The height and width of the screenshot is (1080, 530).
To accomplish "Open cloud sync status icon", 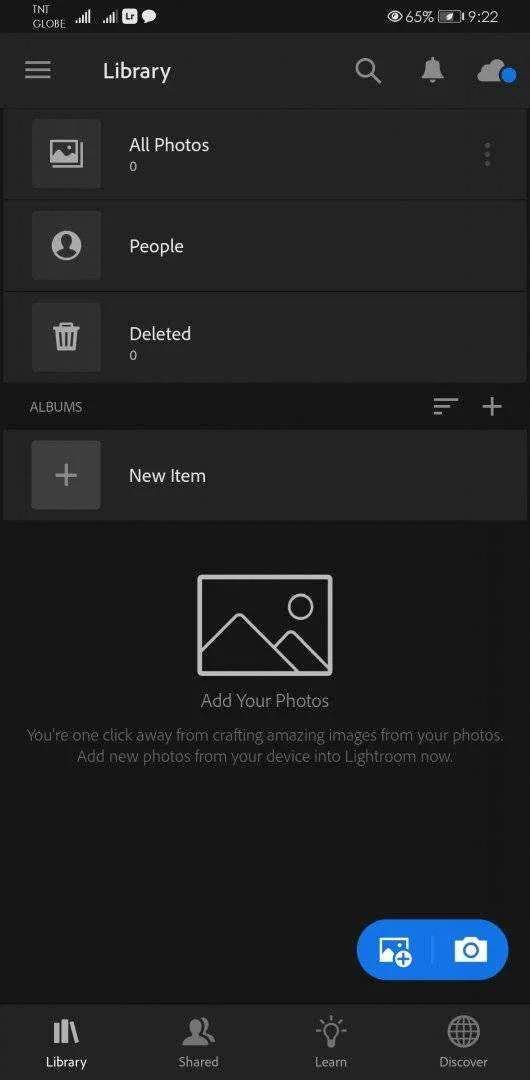I will 496,72.
